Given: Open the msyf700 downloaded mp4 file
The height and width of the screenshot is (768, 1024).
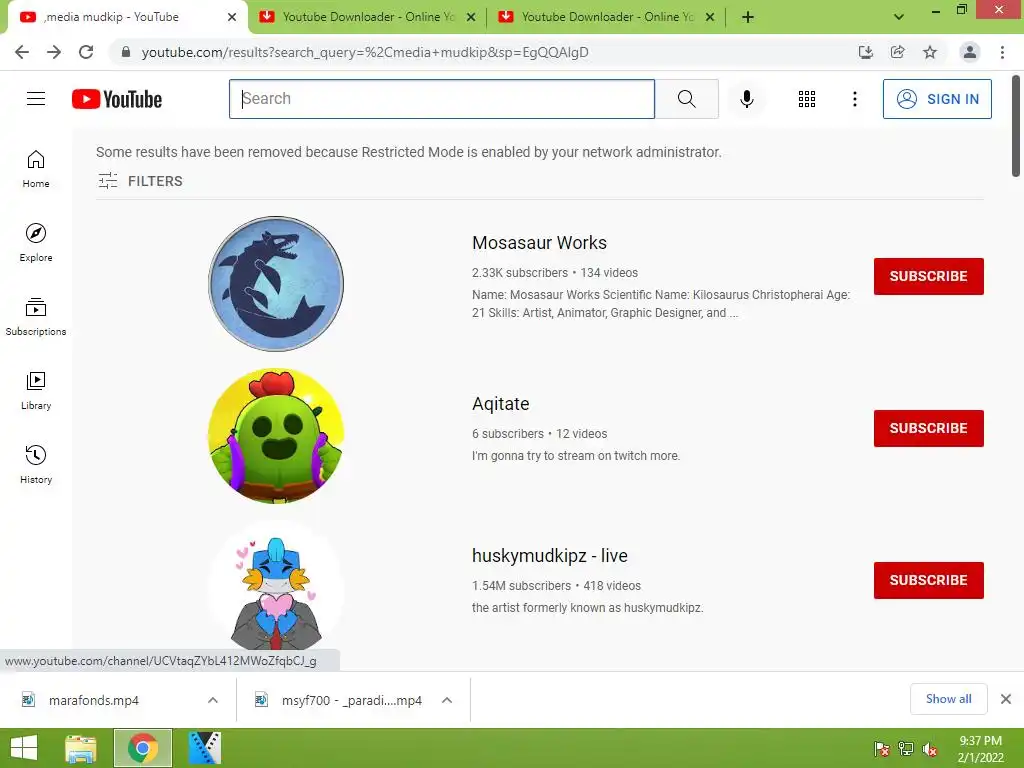Looking at the screenshot, I should [x=351, y=700].
